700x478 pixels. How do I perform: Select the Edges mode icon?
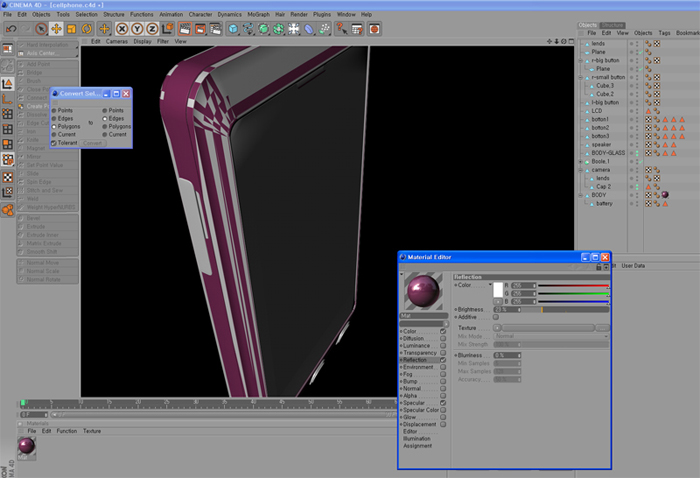tap(8, 129)
